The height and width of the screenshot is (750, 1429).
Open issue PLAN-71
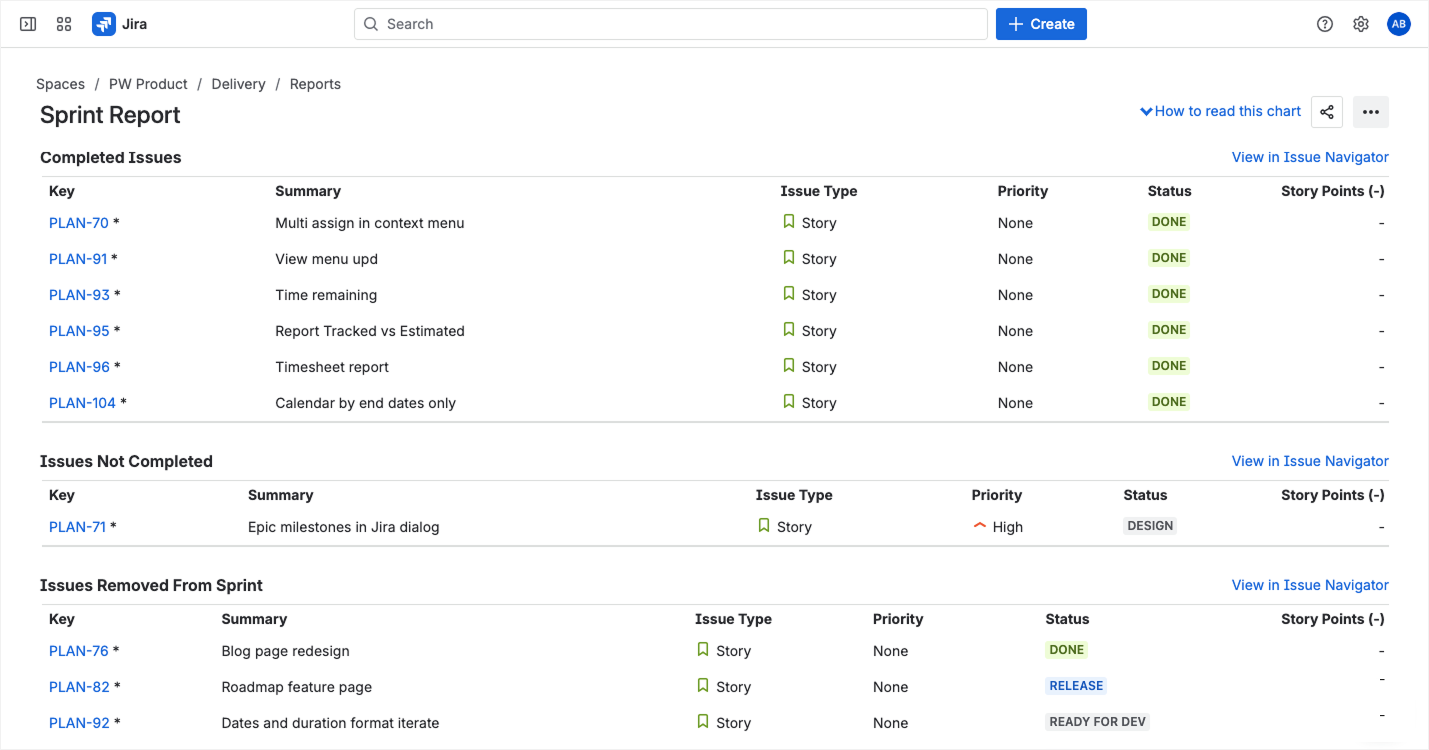click(77, 527)
